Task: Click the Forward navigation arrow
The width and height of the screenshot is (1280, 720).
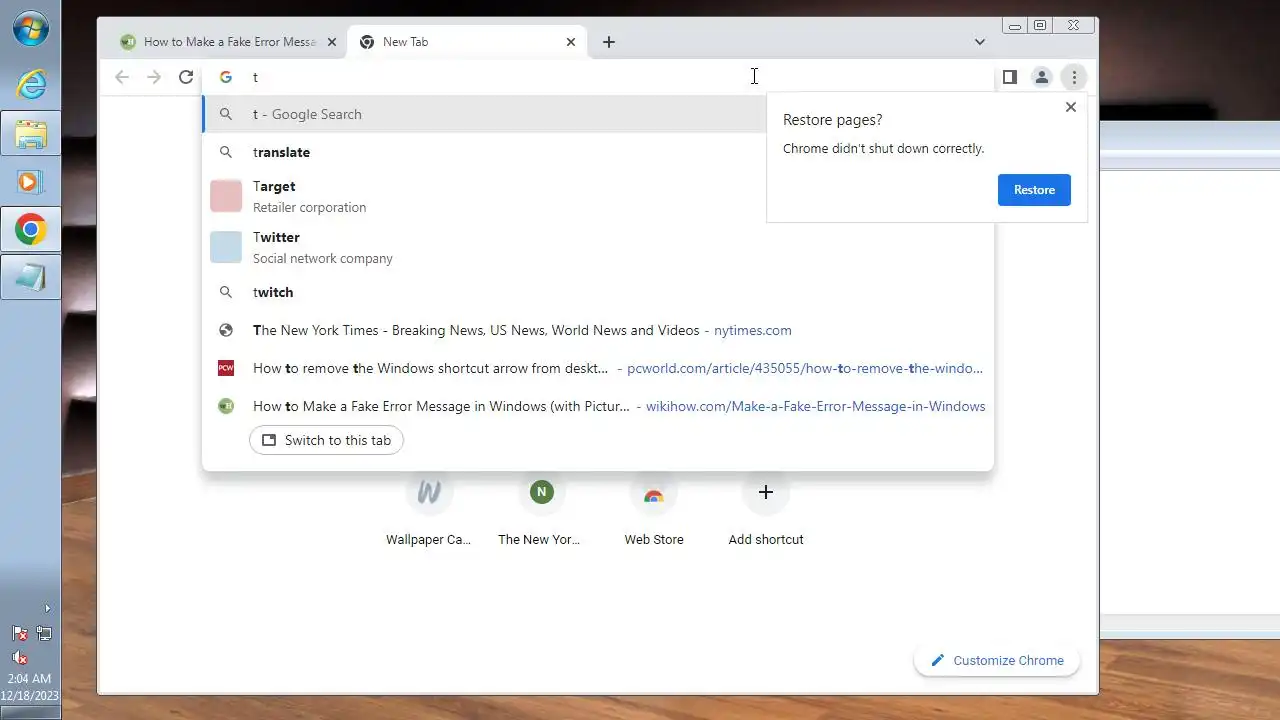Action: pos(154,77)
